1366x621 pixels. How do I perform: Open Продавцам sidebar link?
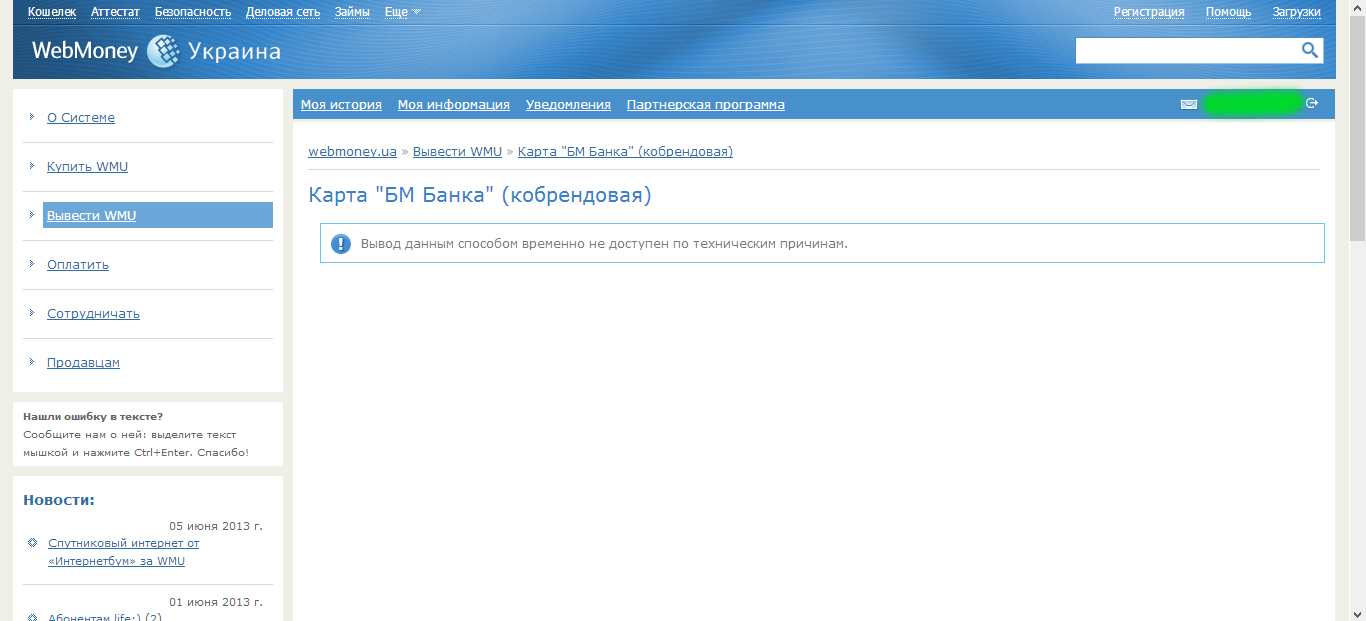(x=83, y=362)
